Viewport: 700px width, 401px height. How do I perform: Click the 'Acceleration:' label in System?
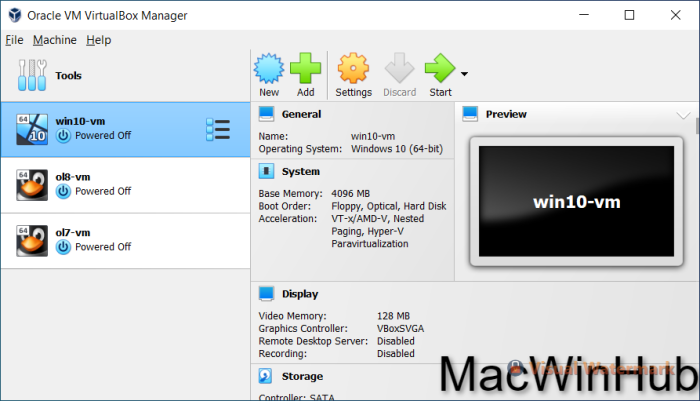288,218
